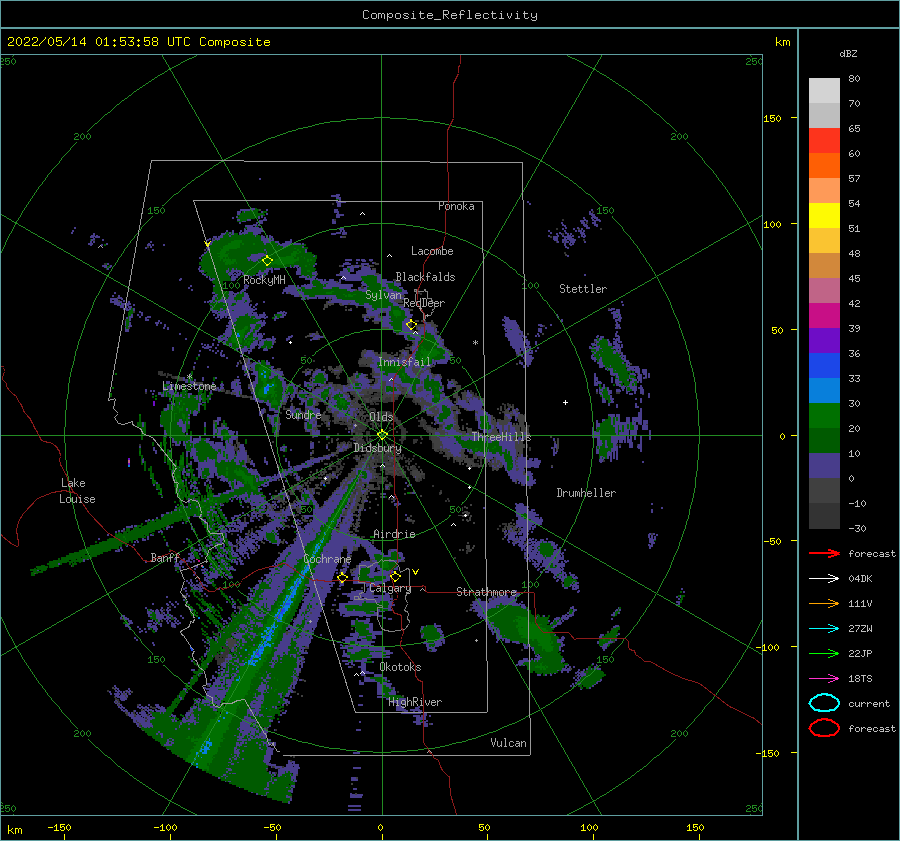Click the Stettler town label
Viewport: 900px width, 841px height.
583,289
